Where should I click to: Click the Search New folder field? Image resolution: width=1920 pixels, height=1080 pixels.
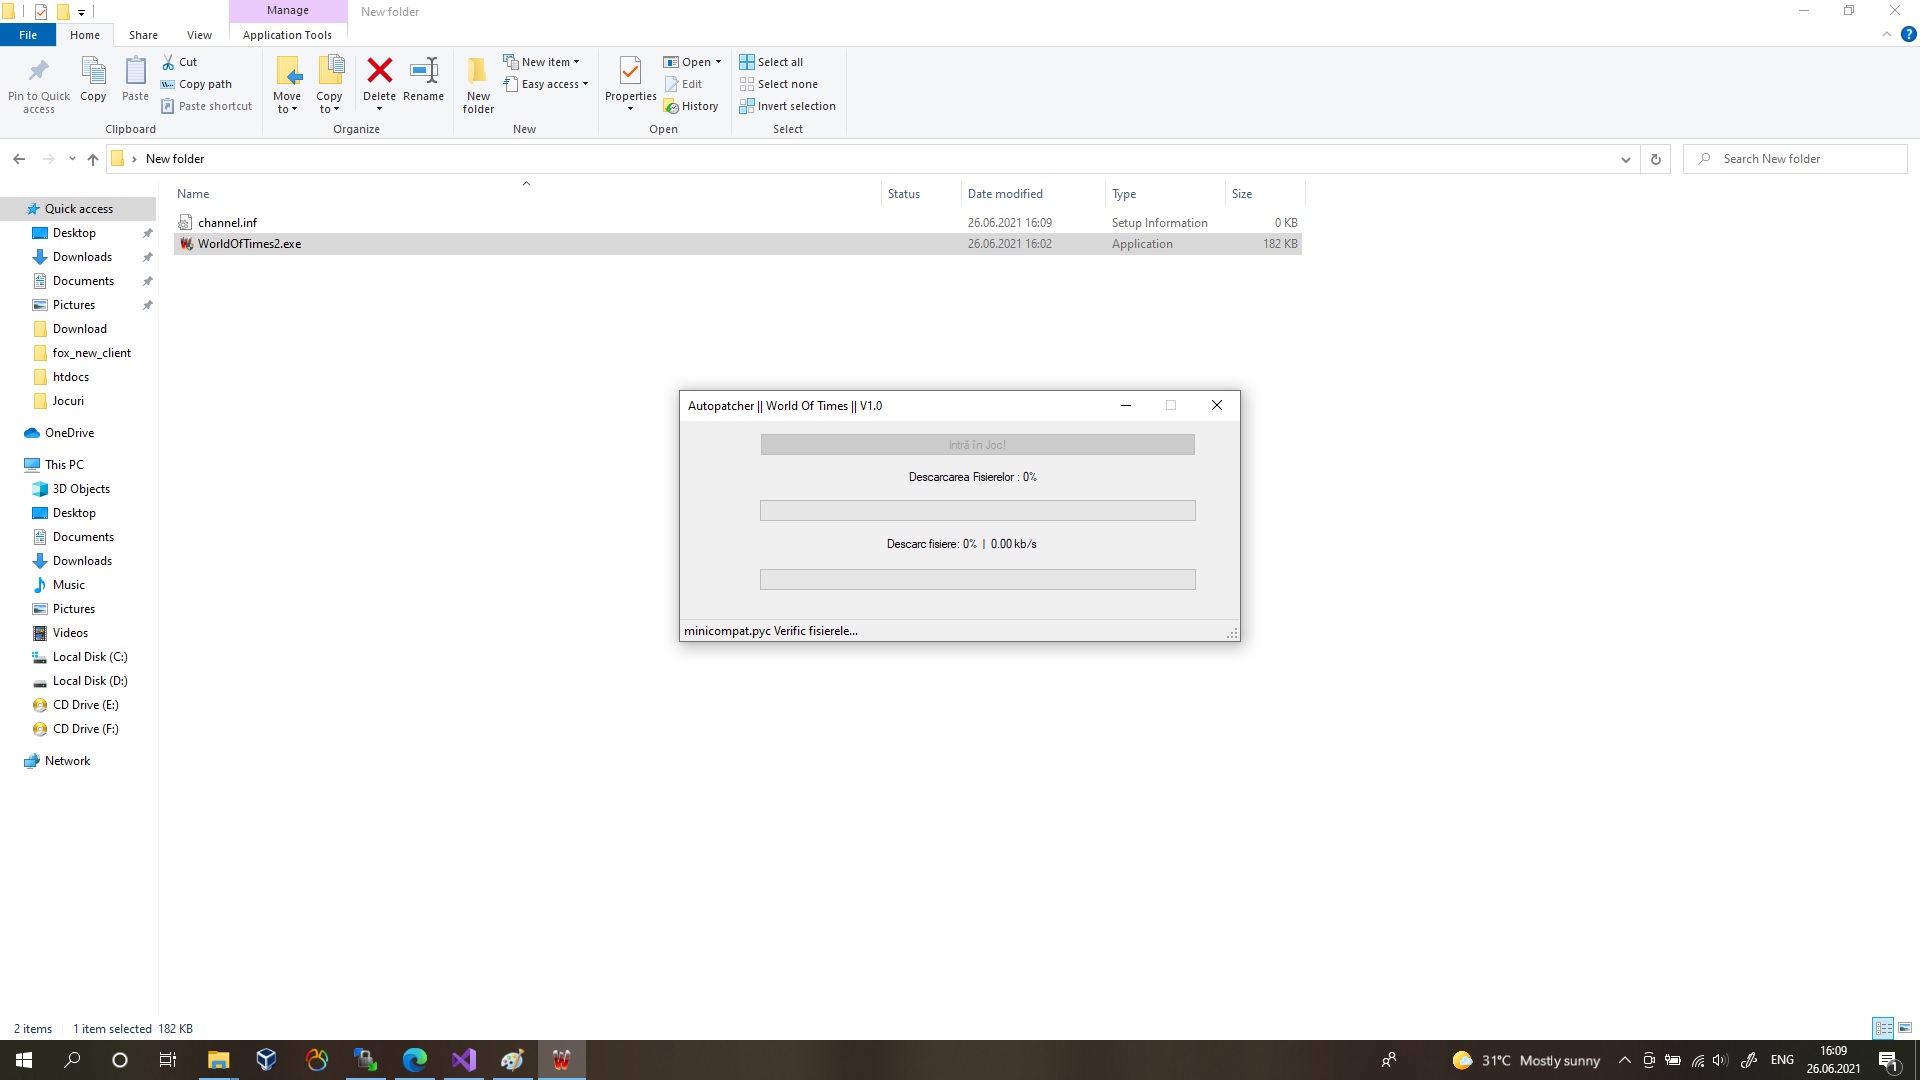[x=1796, y=159]
